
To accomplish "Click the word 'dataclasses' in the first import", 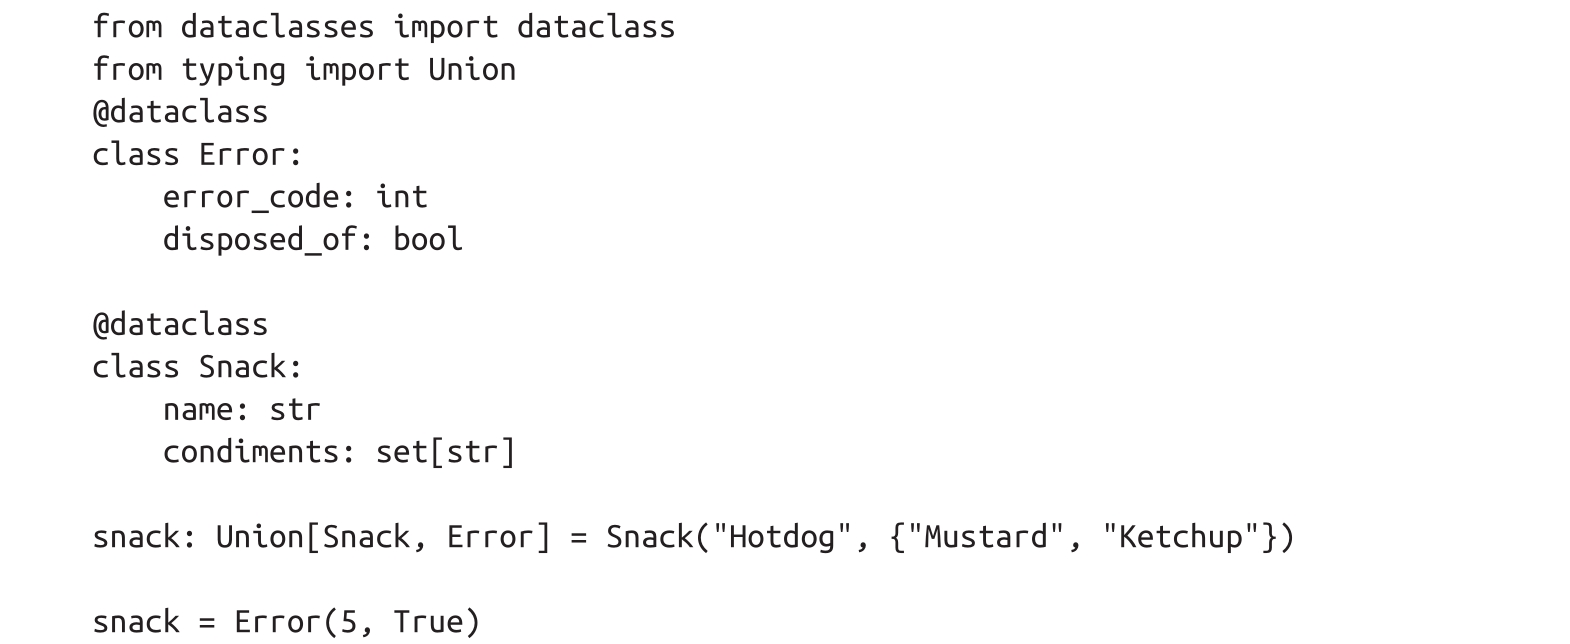I will 277,27.
